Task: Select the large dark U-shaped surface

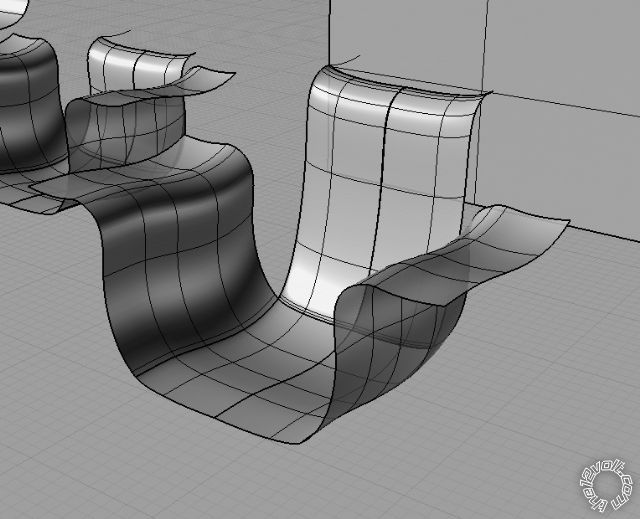Action: click(180, 261)
